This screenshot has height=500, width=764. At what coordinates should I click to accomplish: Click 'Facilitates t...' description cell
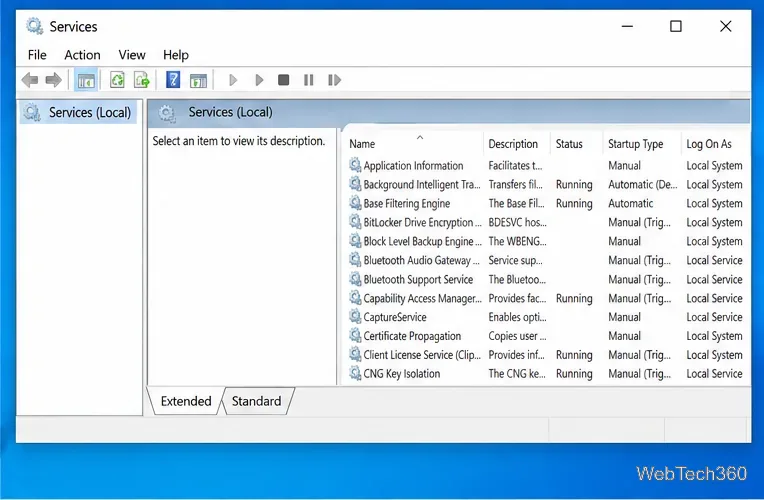click(515, 166)
